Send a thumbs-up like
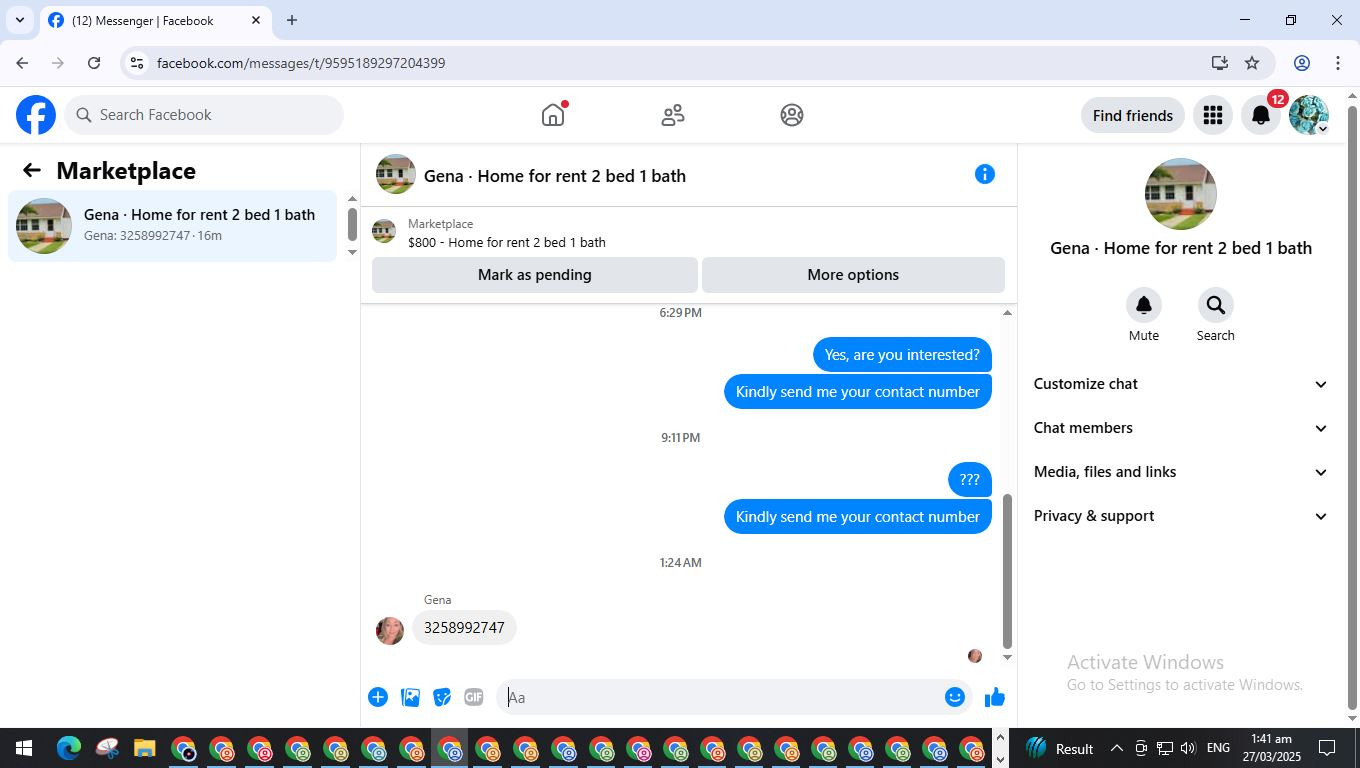 [994, 697]
